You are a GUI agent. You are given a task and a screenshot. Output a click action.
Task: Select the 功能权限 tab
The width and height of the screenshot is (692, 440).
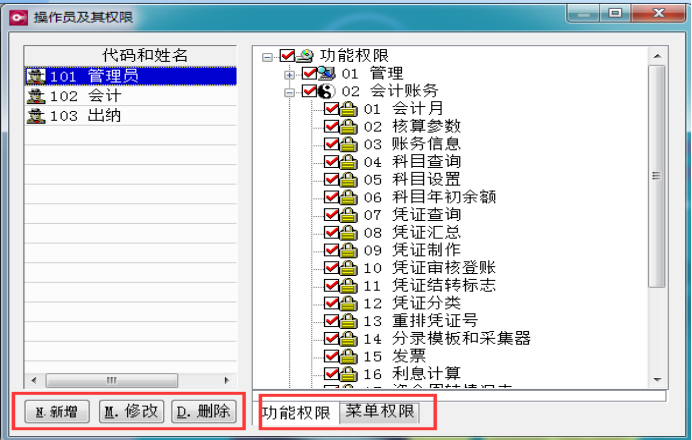tap(296, 412)
